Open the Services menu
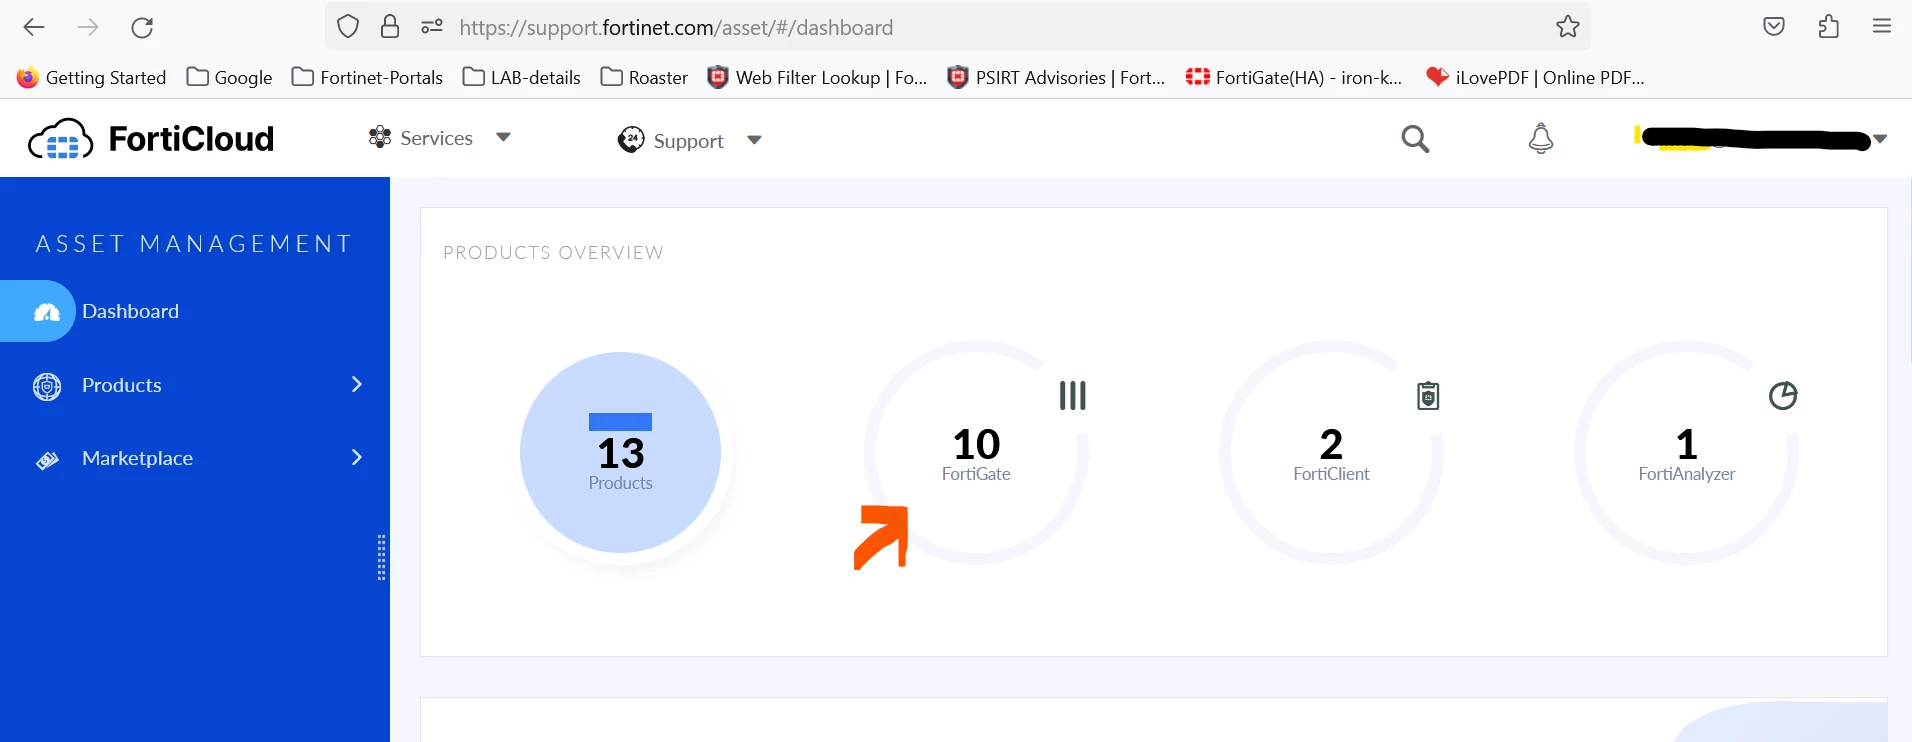The image size is (1912, 742). (436, 138)
